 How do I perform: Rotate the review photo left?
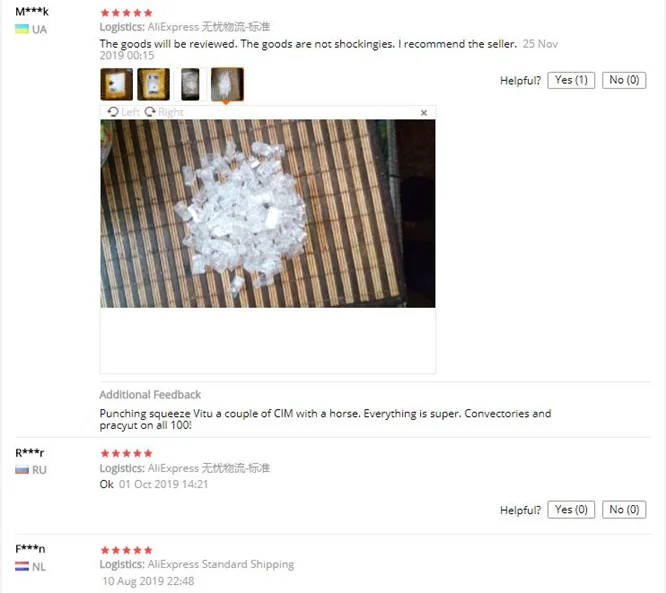(x=123, y=112)
